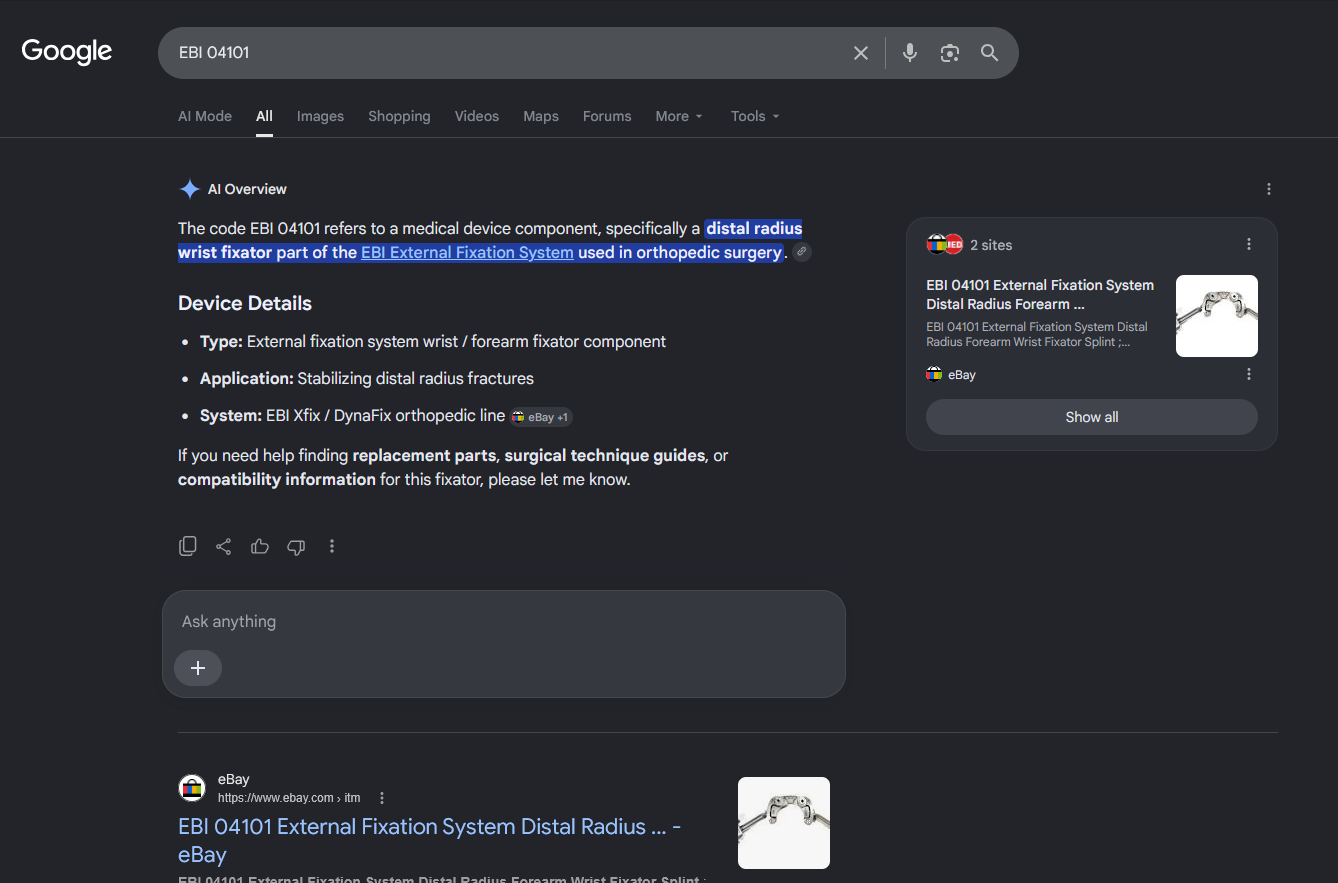Open more options beside the thumbs down

click(332, 546)
